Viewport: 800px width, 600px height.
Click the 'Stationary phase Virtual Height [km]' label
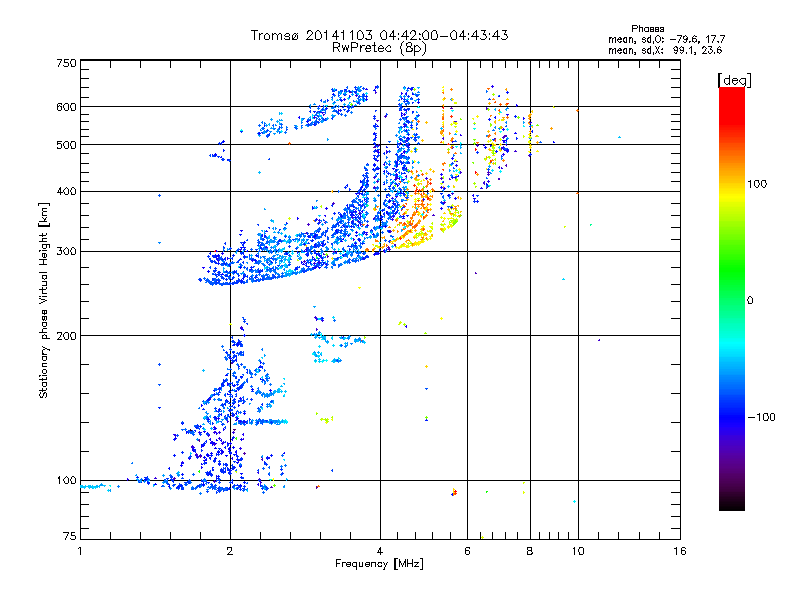43,300
